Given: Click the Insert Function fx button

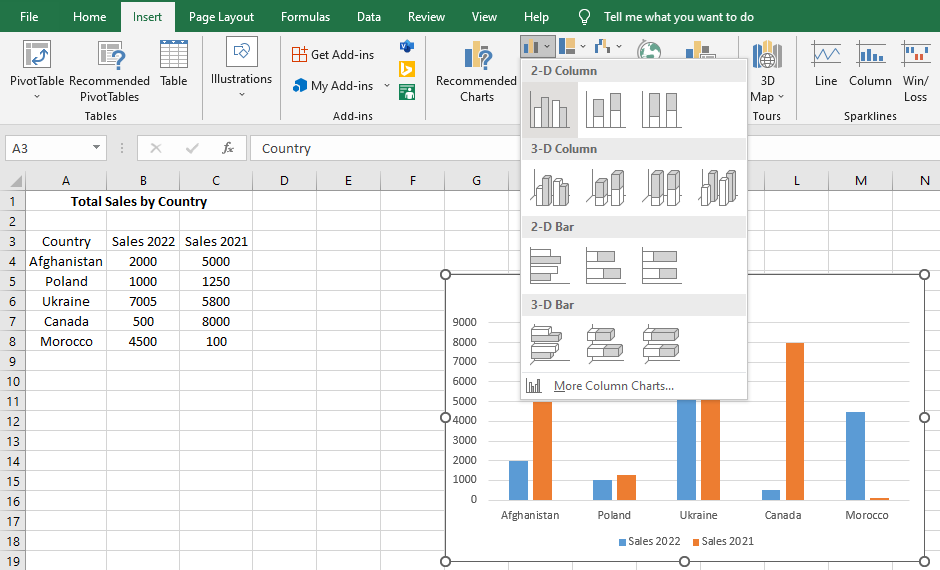Looking at the screenshot, I should (228, 148).
